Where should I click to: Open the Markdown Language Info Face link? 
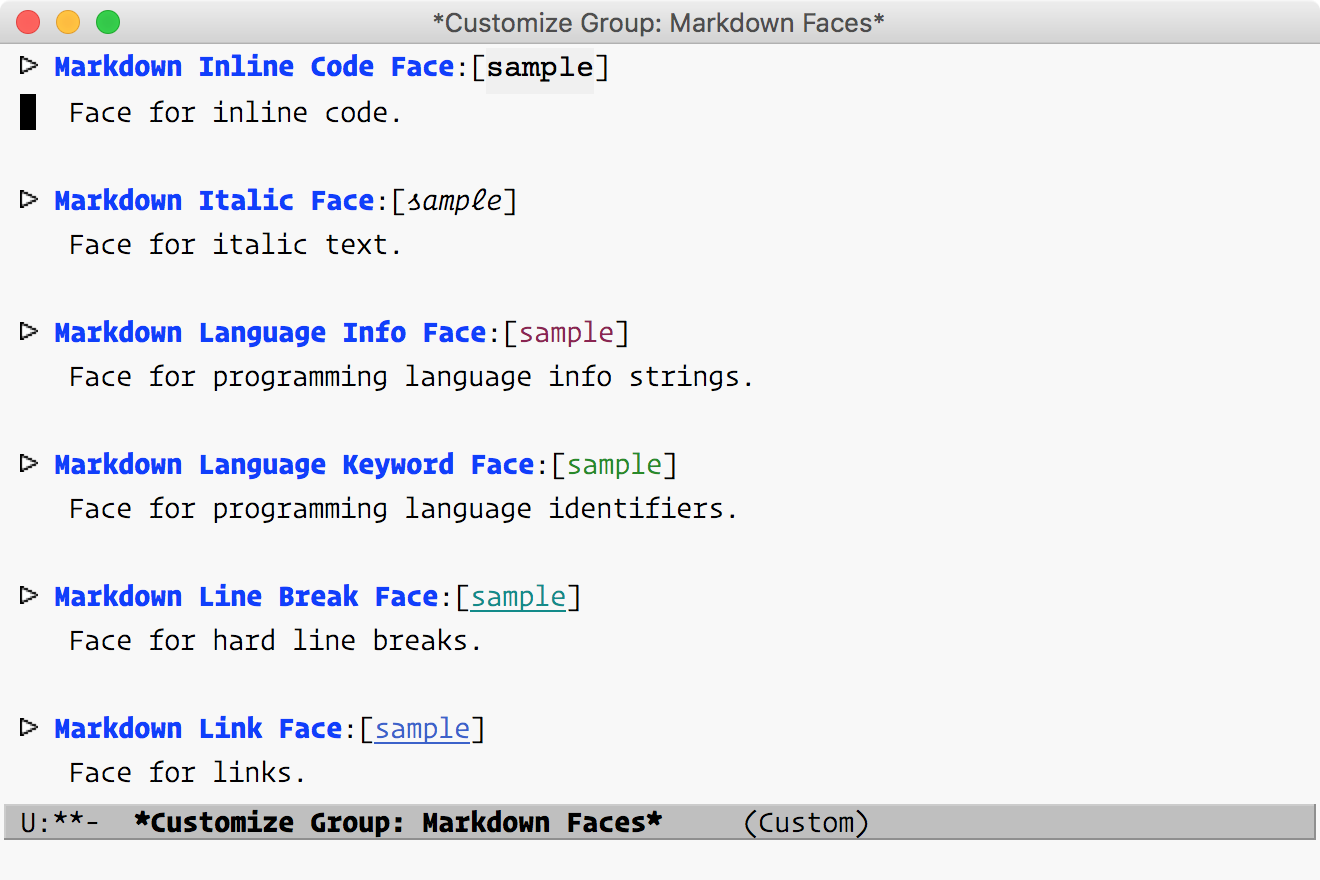tap(270, 332)
